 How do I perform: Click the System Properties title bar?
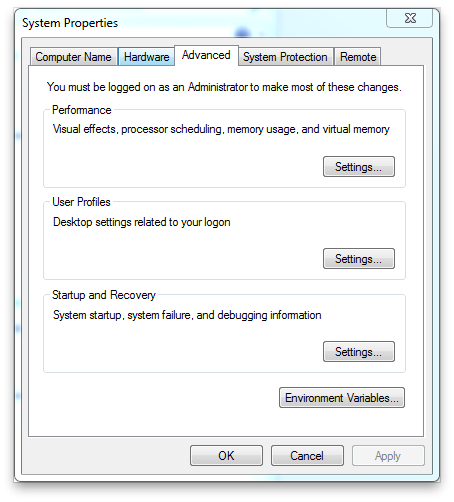200,23
